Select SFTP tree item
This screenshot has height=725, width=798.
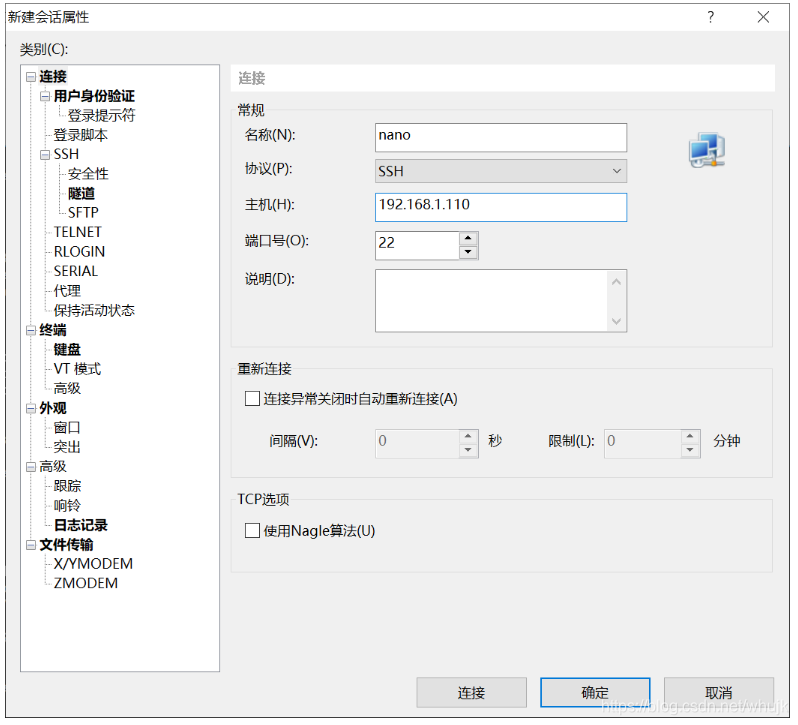click(83, 213)
